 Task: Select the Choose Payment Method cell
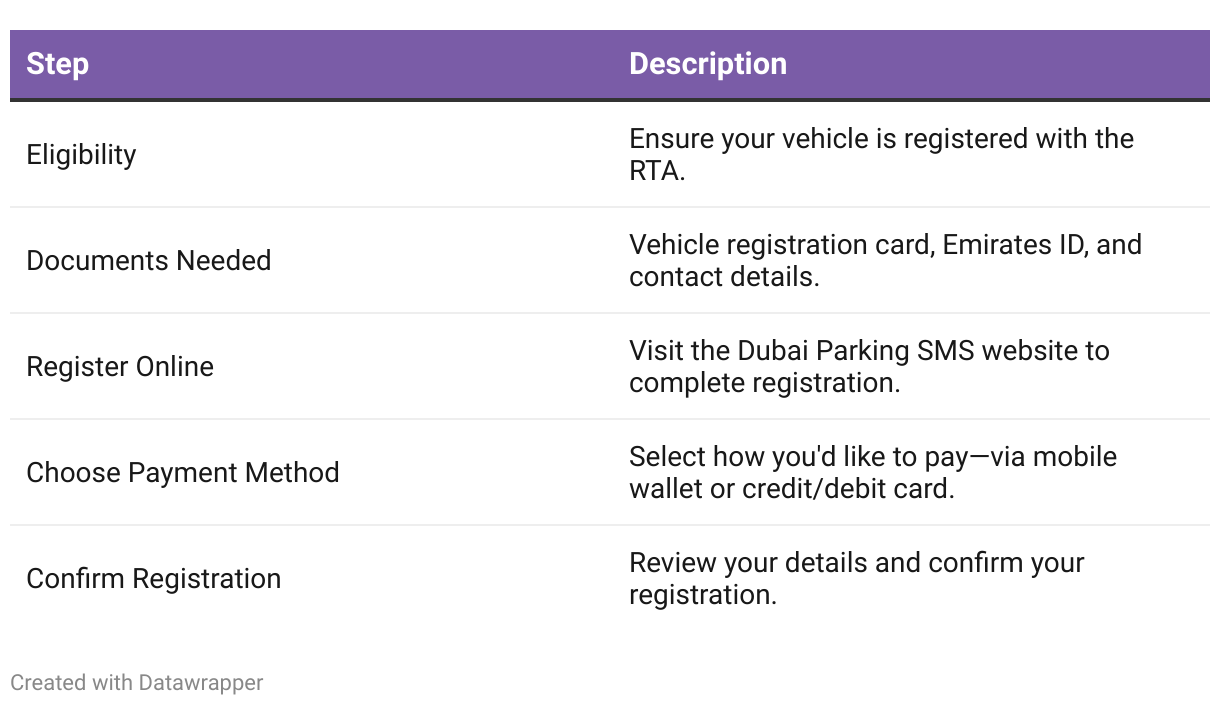tap(183, 473)
